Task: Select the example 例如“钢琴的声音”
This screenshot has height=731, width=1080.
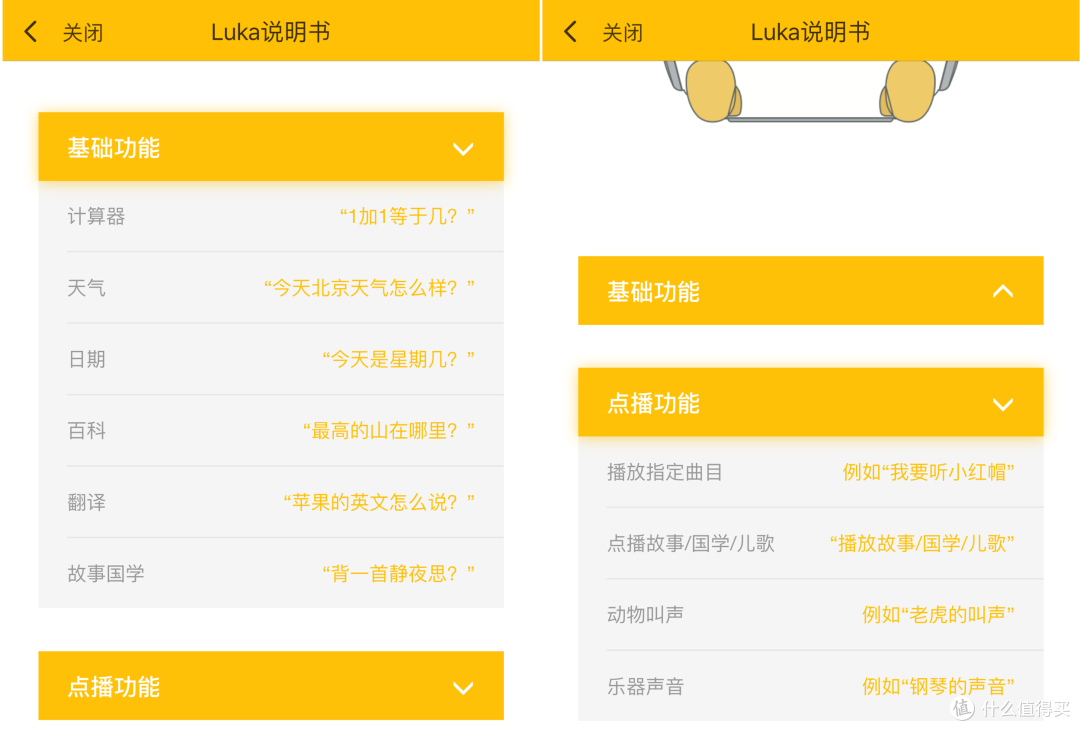Action: tap(938, 686)
